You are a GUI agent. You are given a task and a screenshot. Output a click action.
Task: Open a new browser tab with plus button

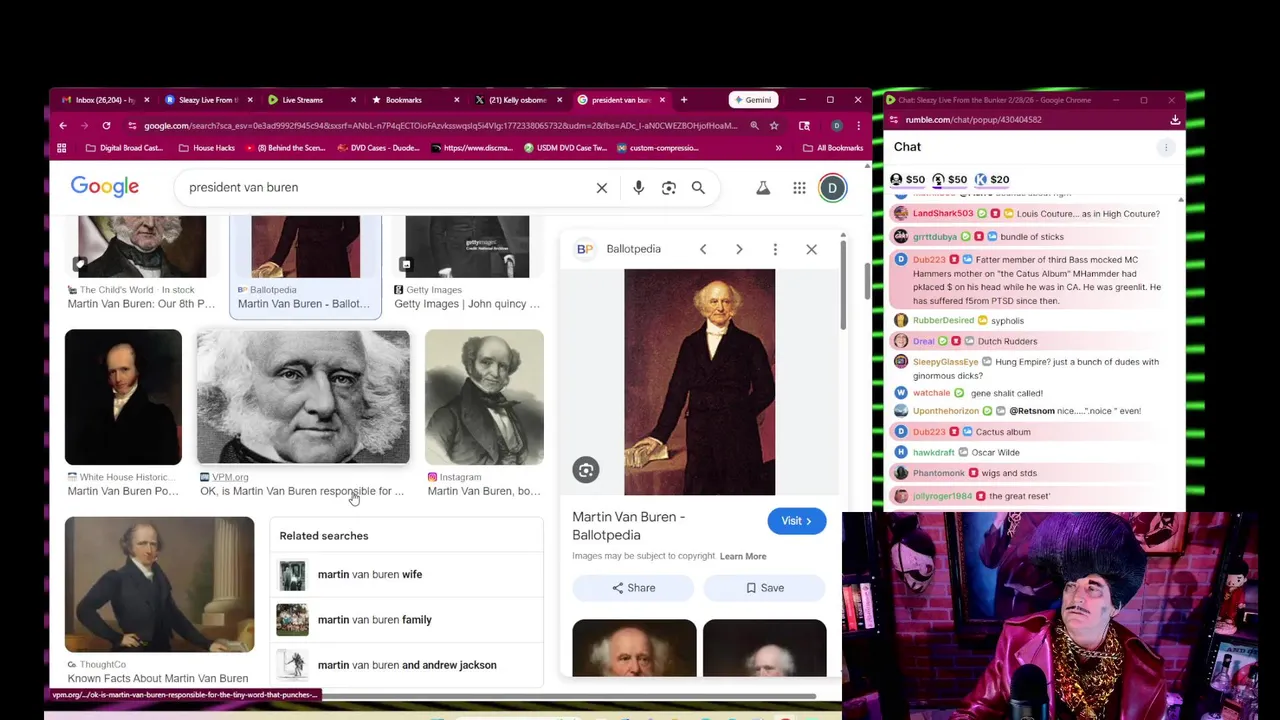[x=684, y=100]
